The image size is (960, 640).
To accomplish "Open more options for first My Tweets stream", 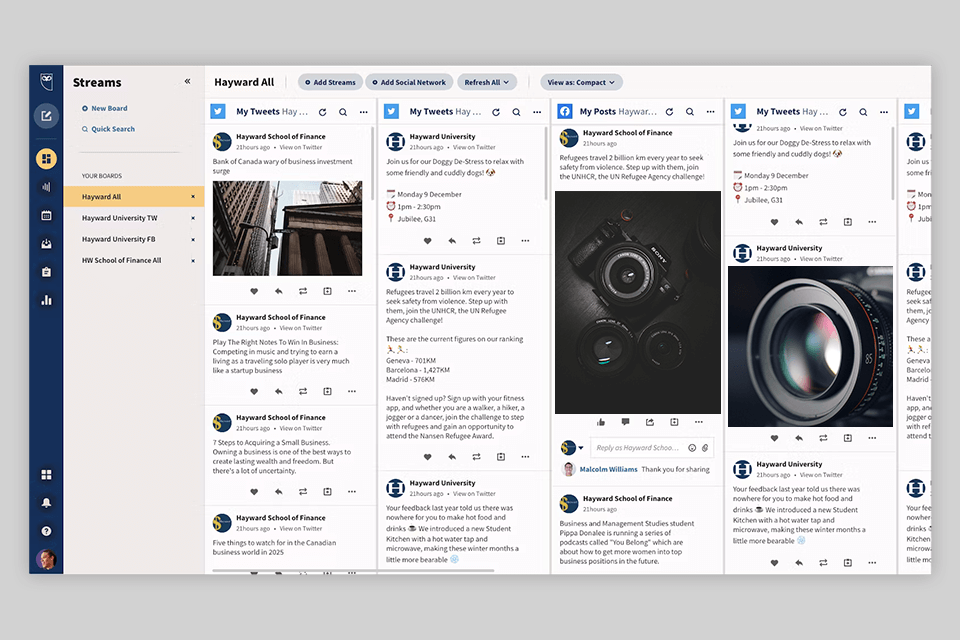I will (364, 112).
